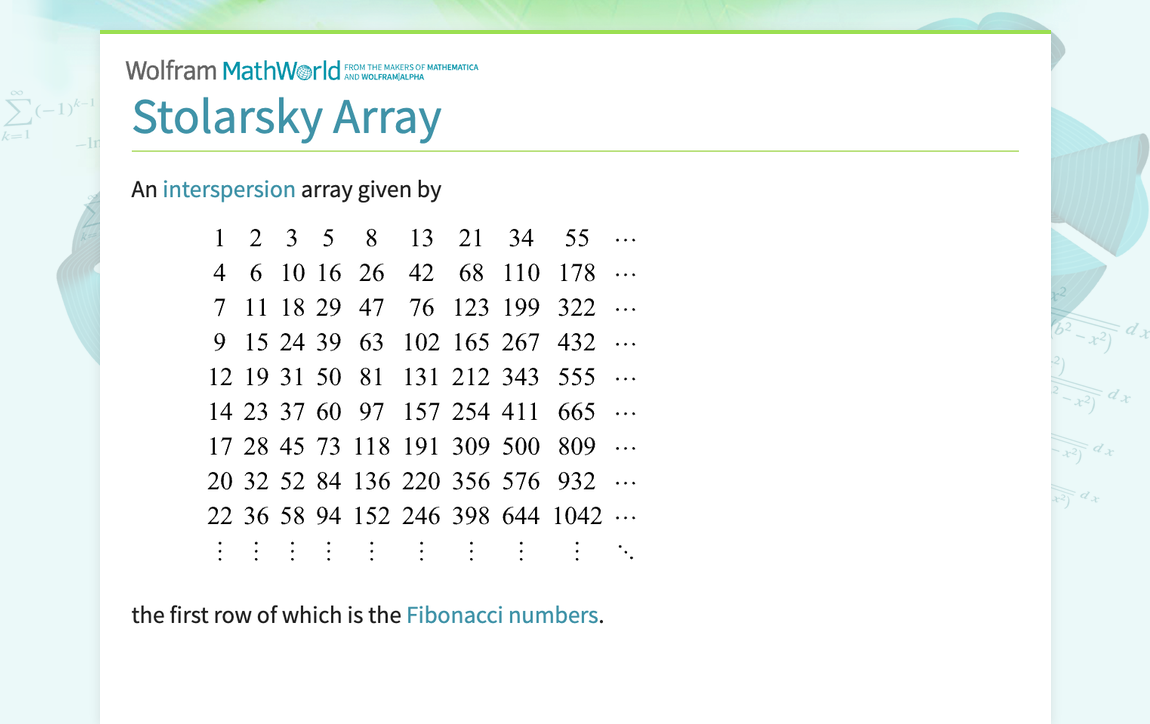Screen dimensions: 1150x724
Task: Click the horizontal ellipsis ending the first row
Action: tap(626, 238)
